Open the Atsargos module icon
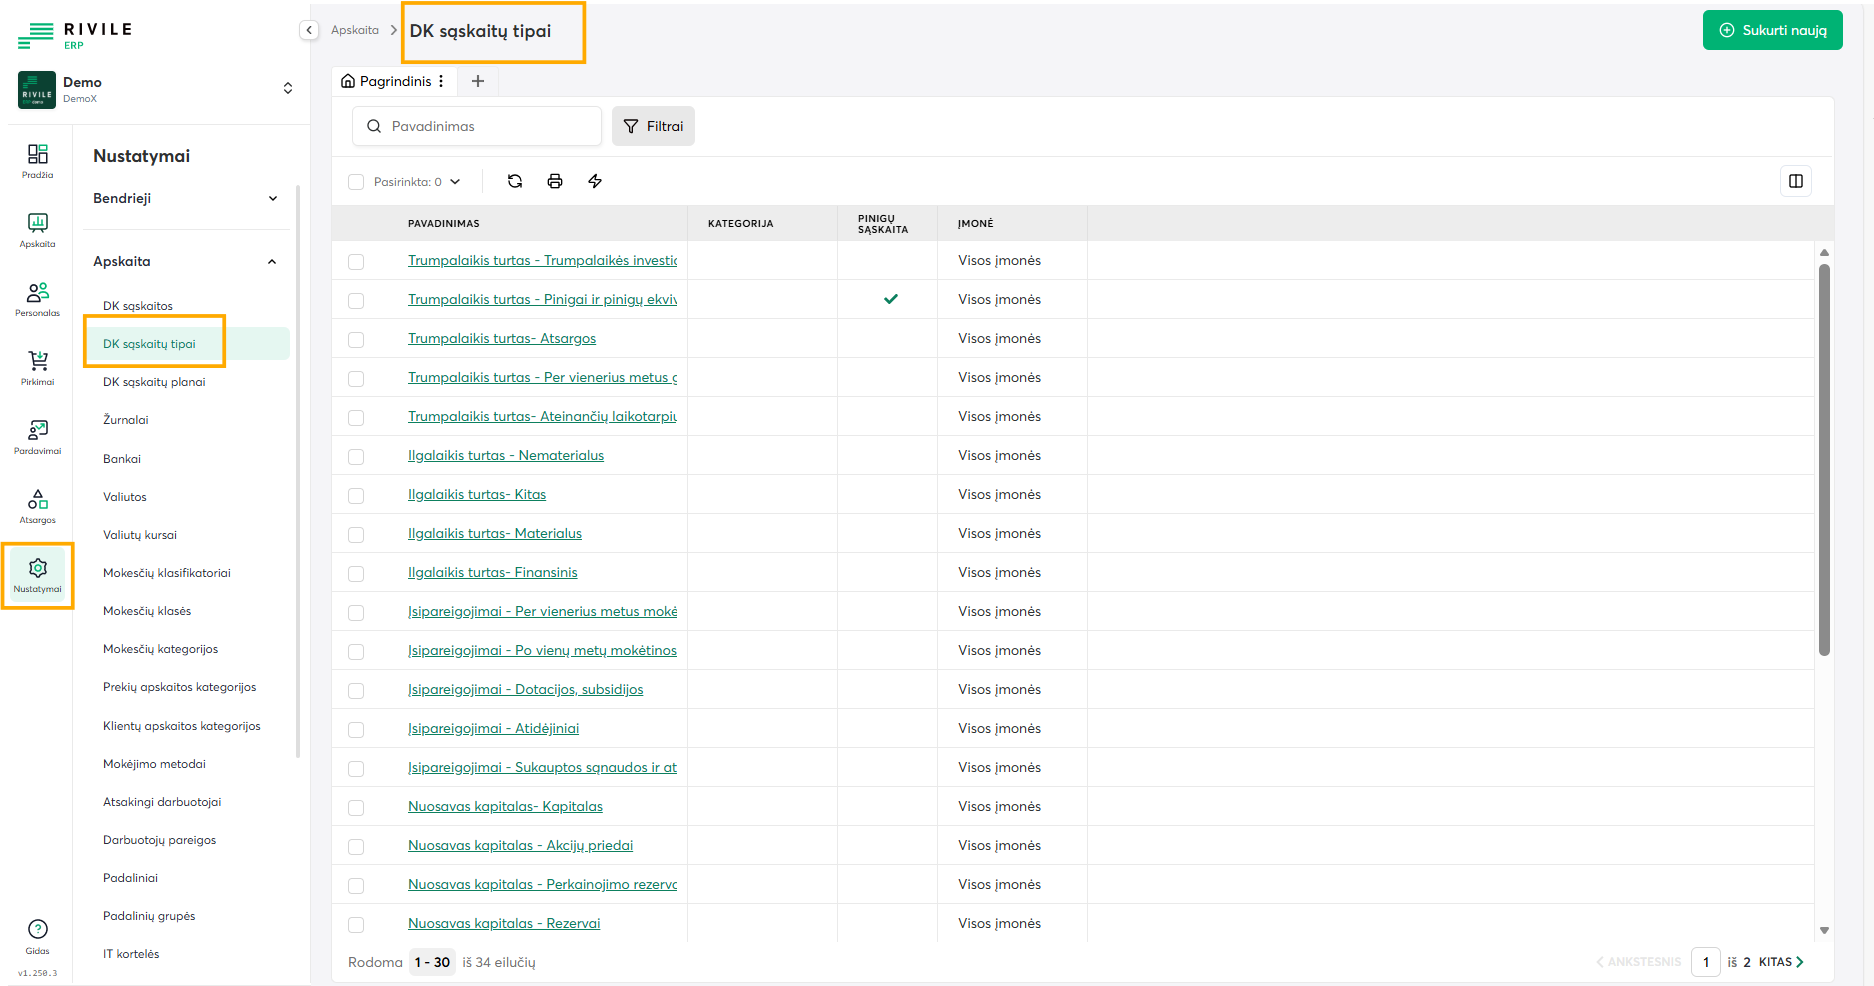 coord(38,505)
